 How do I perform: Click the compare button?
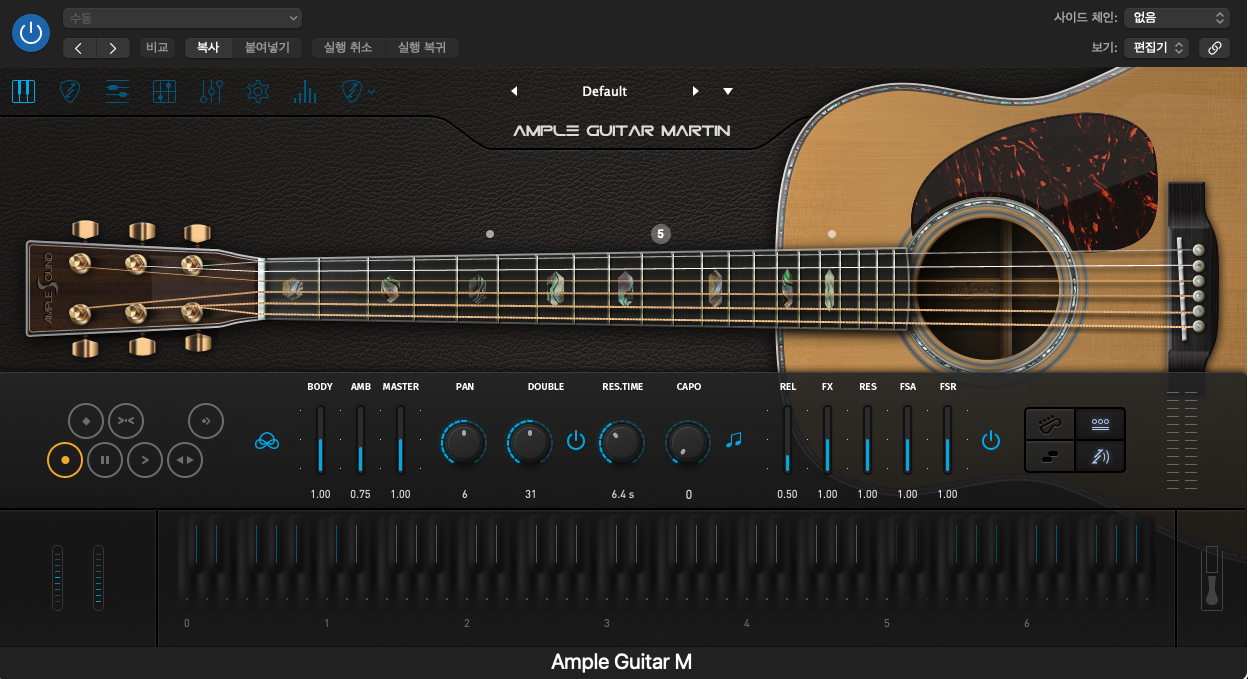157,47
